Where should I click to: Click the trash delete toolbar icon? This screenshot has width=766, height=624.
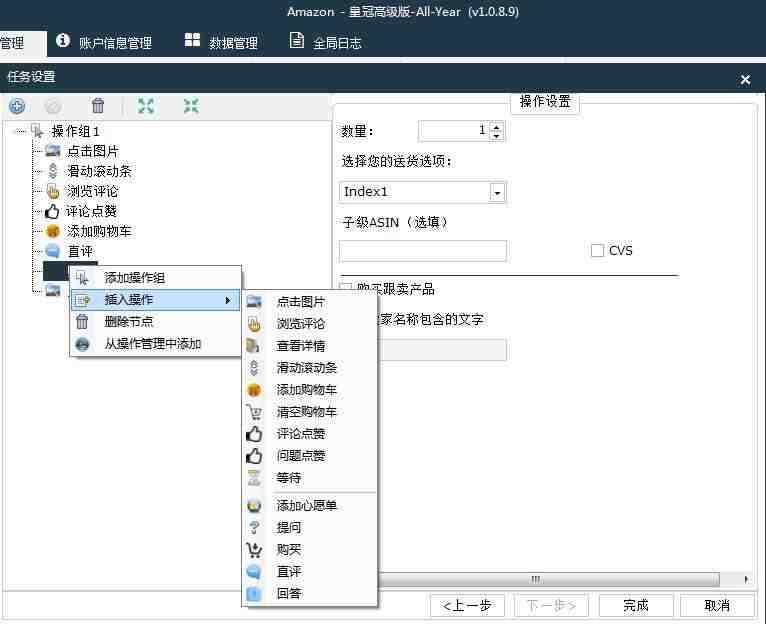(98, 106)
